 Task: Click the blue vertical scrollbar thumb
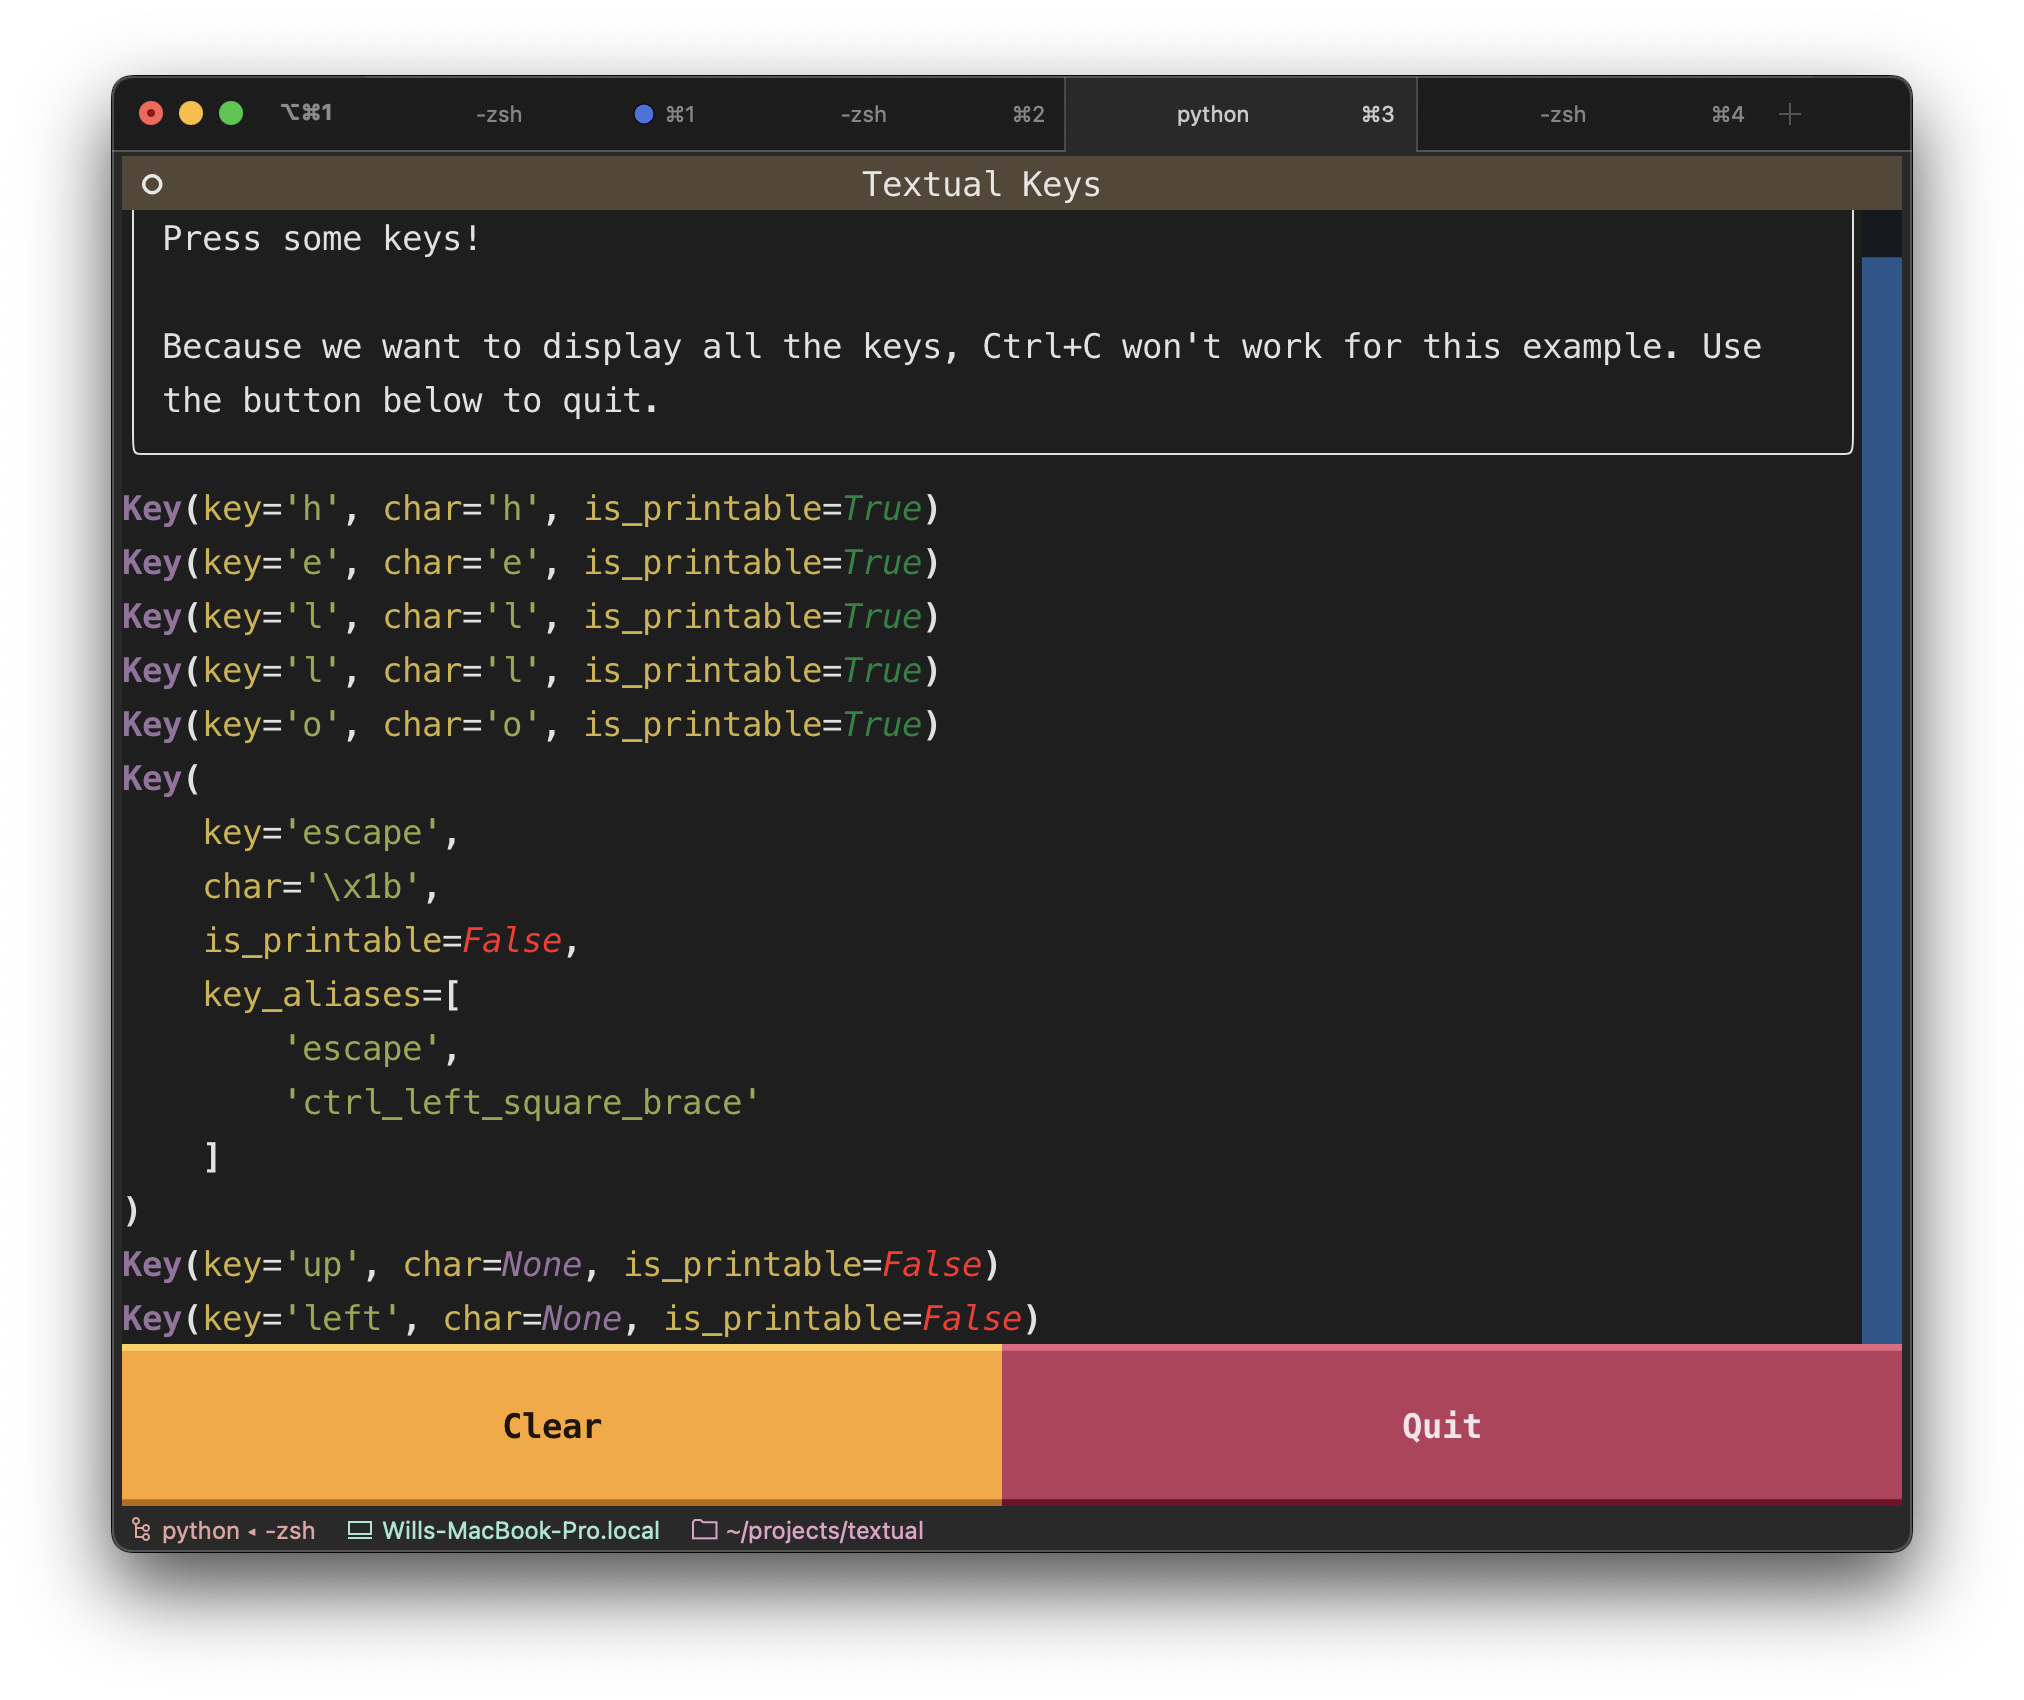coord(1881,800)
